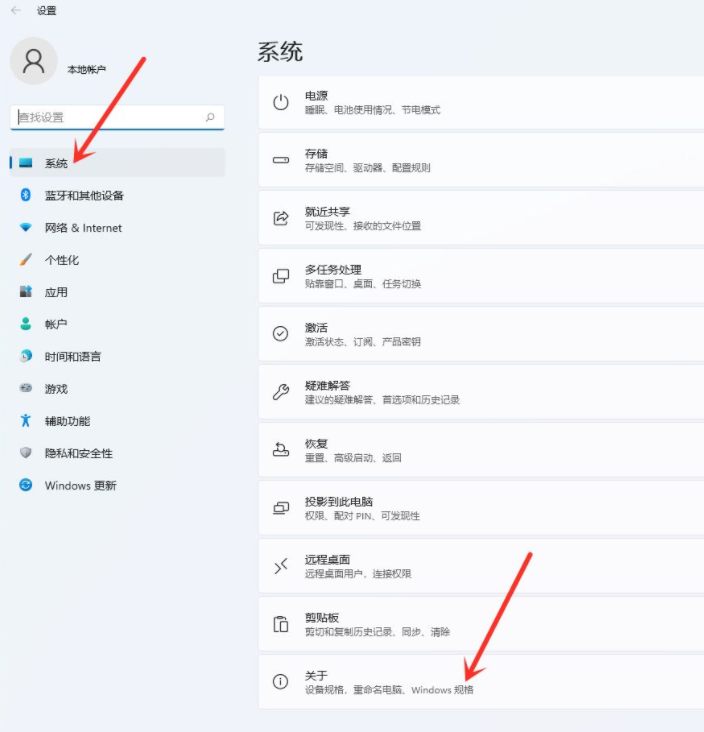
Task: Click text 睡眠、电池使用情况、节电模式
Action: point(373,110)
